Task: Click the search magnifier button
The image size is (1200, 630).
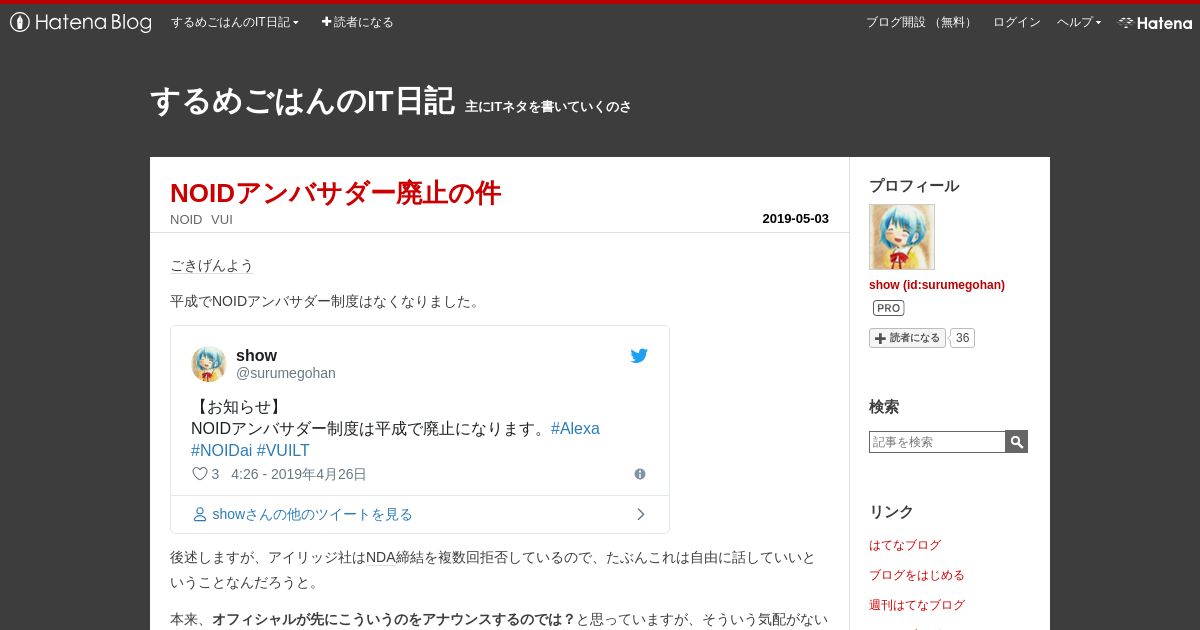Action: (1017, 442)
